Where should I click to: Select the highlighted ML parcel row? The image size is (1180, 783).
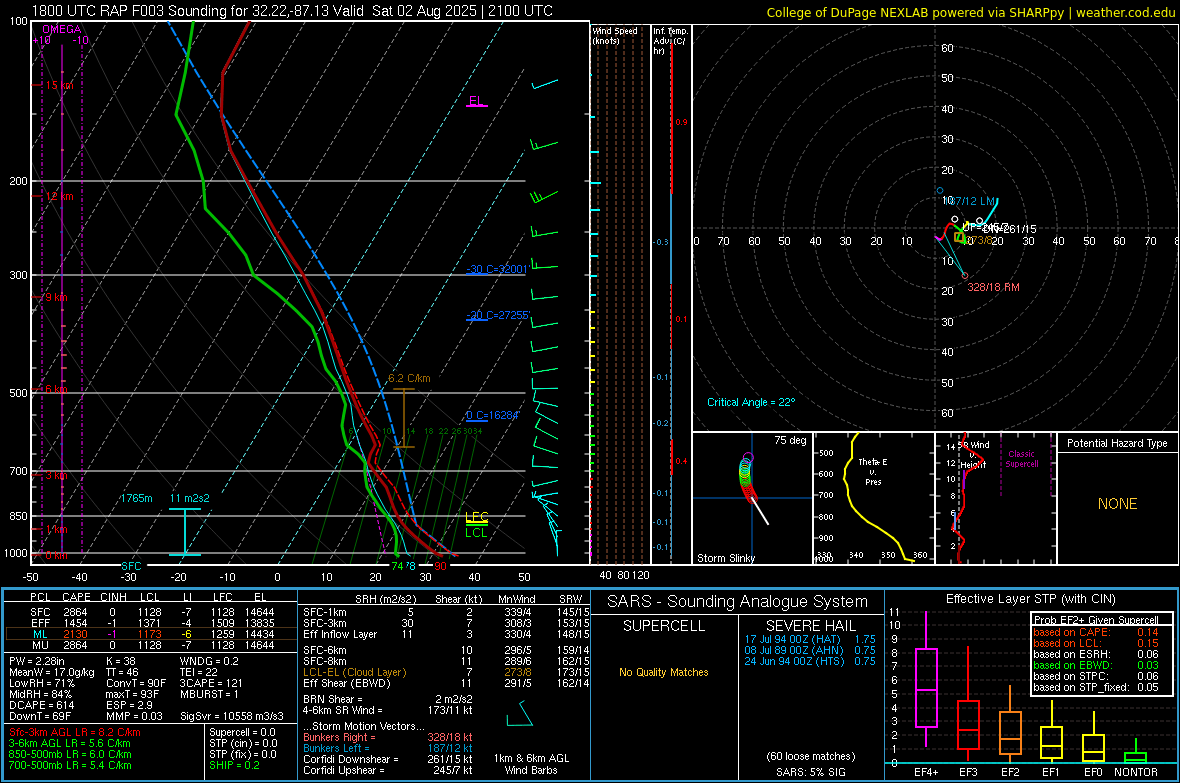coord(151,634)
